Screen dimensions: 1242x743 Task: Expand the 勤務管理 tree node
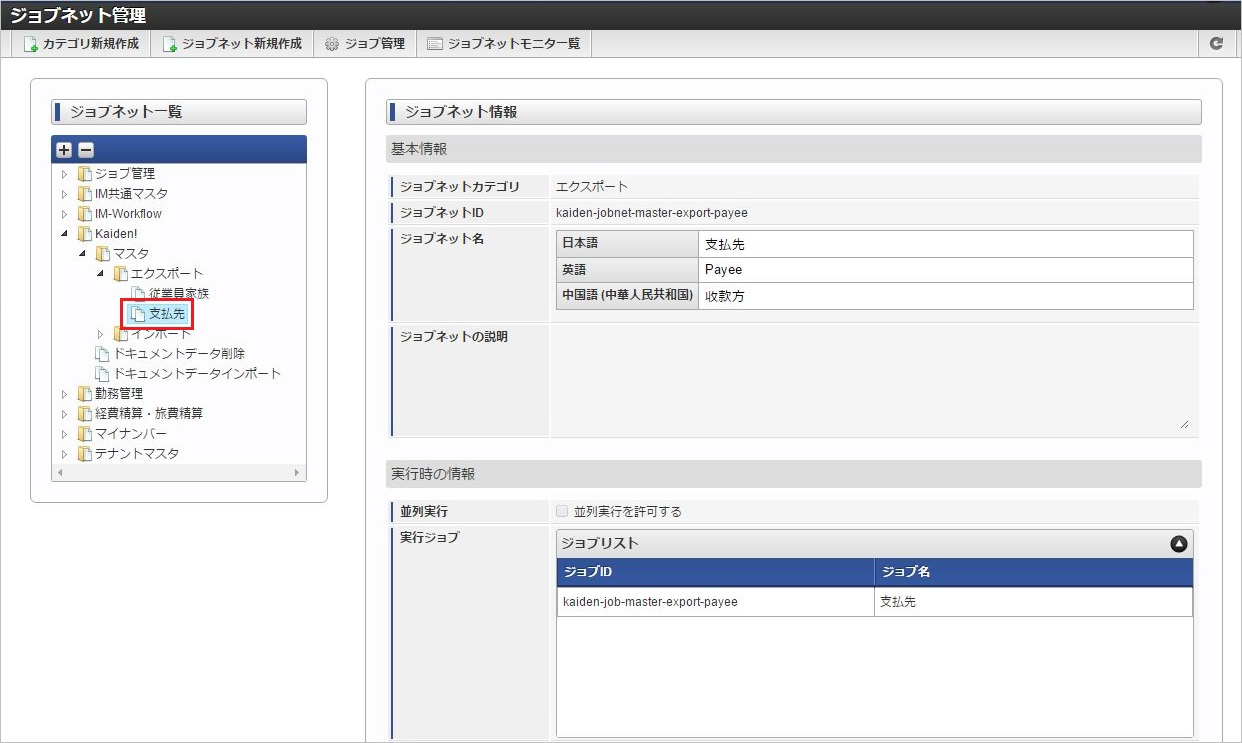[65, 394]
